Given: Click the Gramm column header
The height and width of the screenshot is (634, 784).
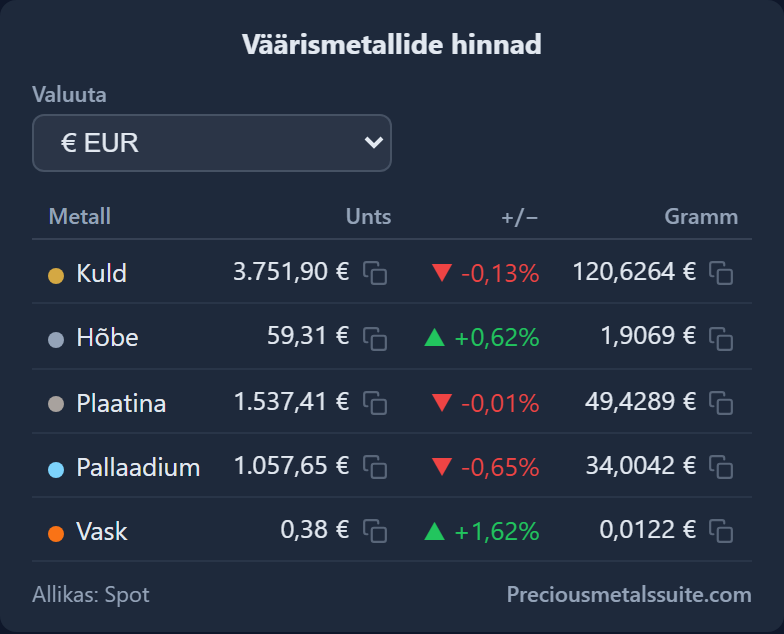Looking at the screenshot, I should coord(701,216).
